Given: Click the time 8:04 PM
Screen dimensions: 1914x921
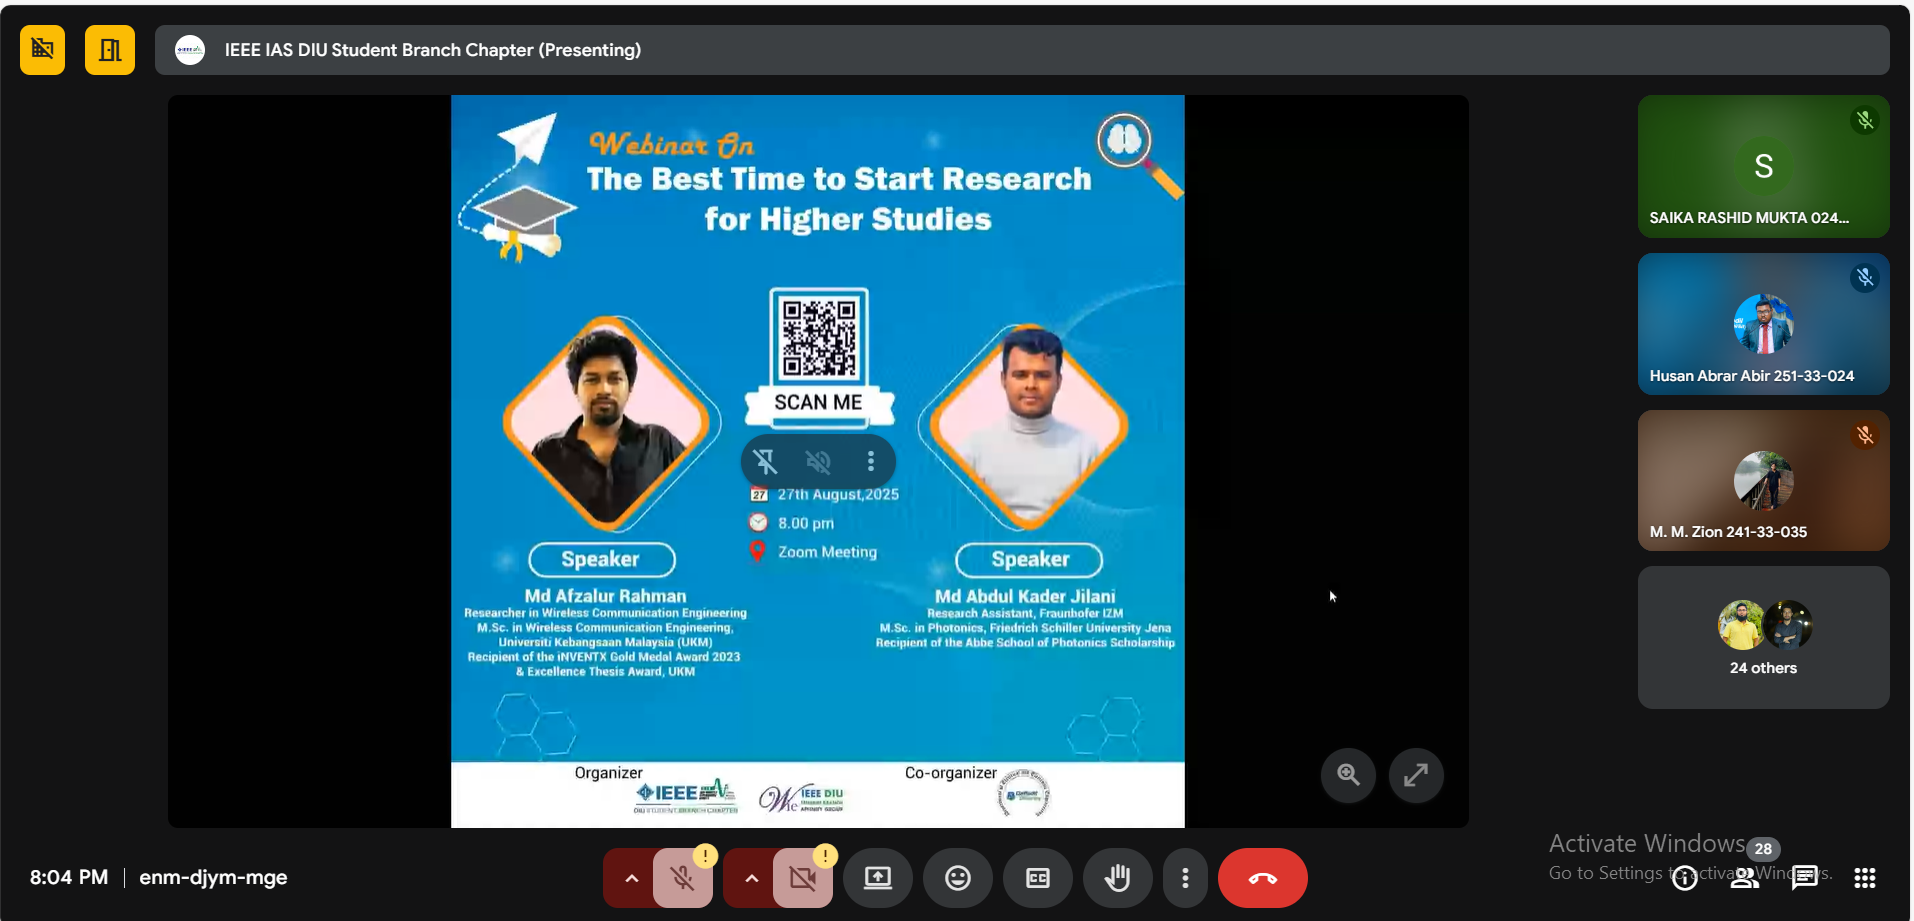Looking at the screenshot, I should click(x=69, y=877).
